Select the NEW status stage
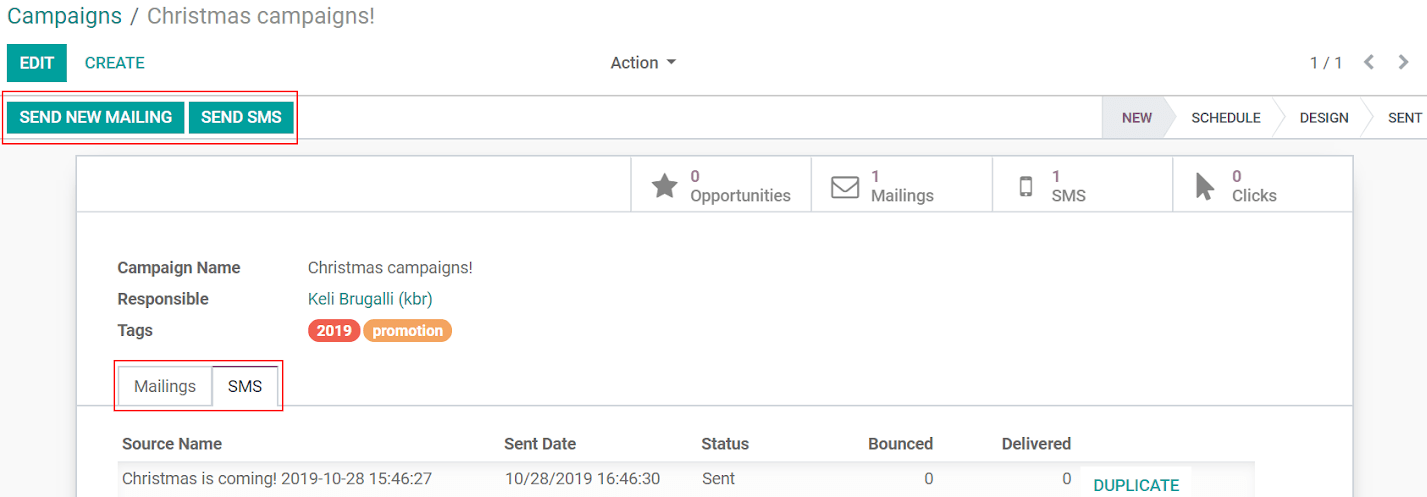The width and height of the screenshot is (1427, 497). [1137, 118]
